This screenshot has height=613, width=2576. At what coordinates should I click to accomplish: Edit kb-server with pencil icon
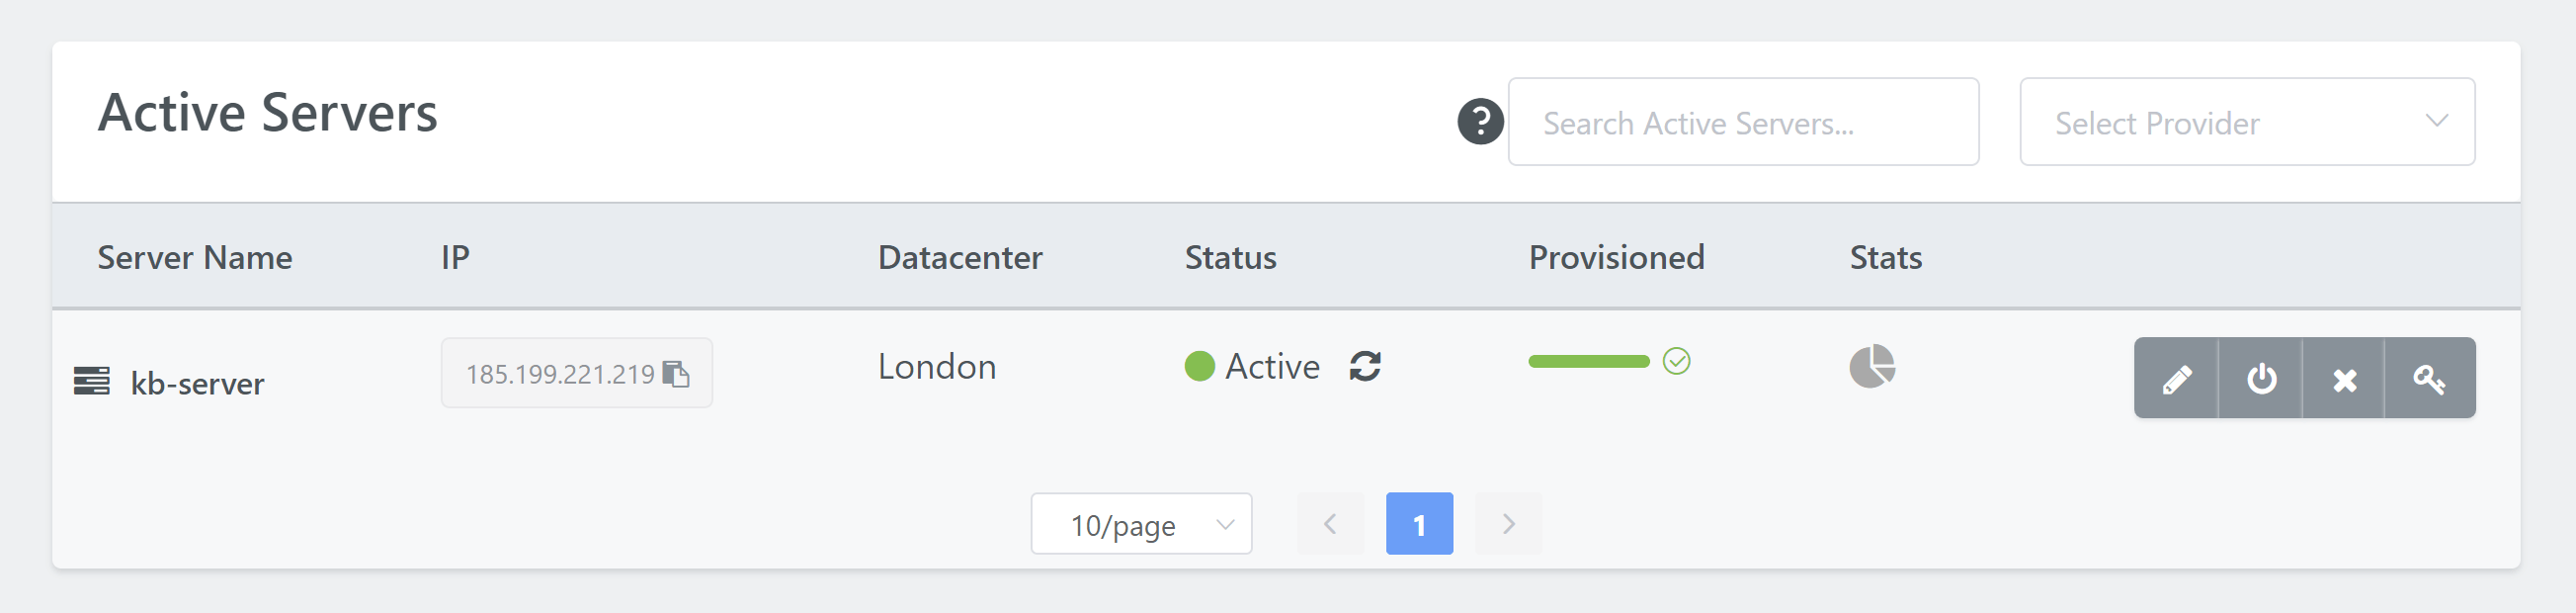pyautogui.click(x=2176, y=378)
